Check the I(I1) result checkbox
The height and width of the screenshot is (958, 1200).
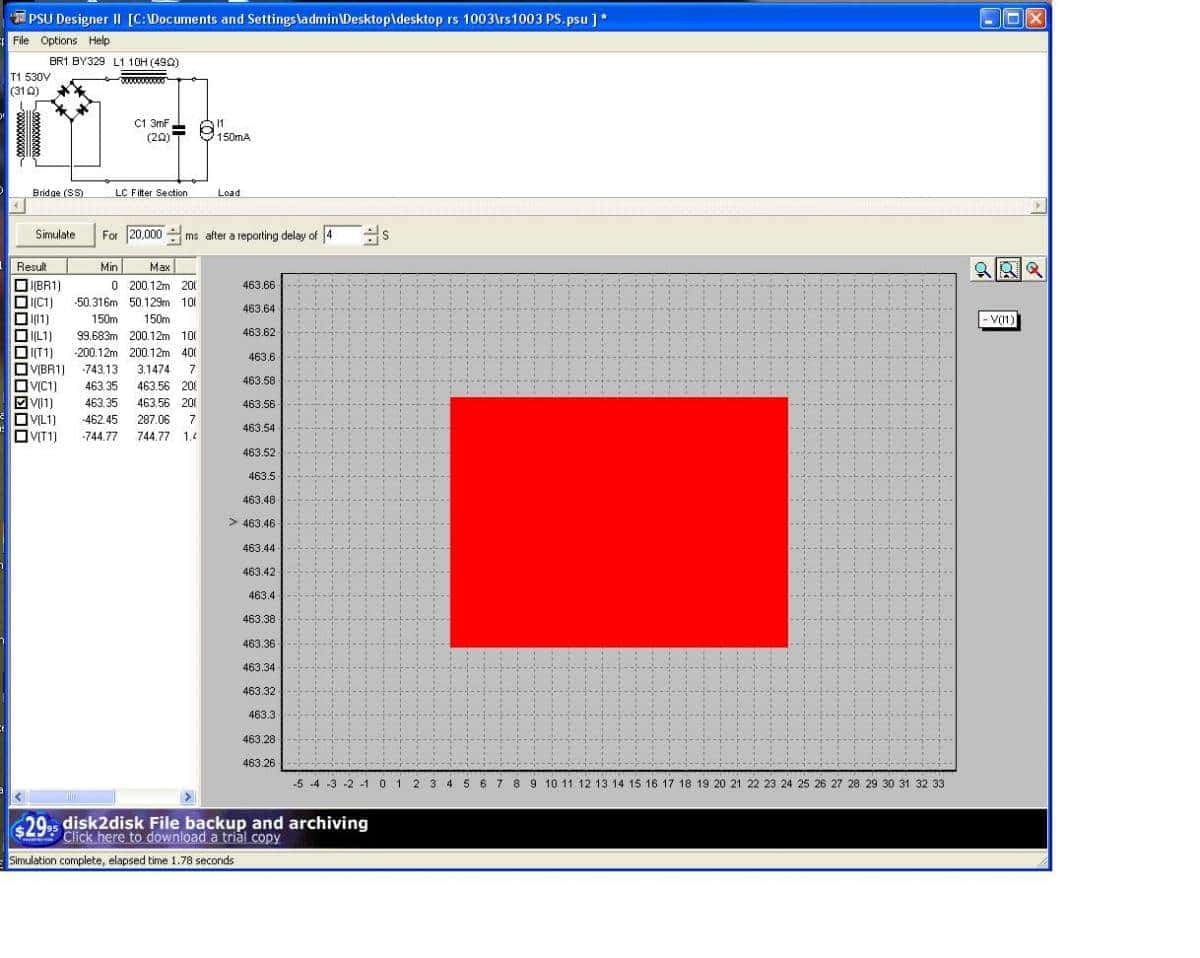click(22, 319)
